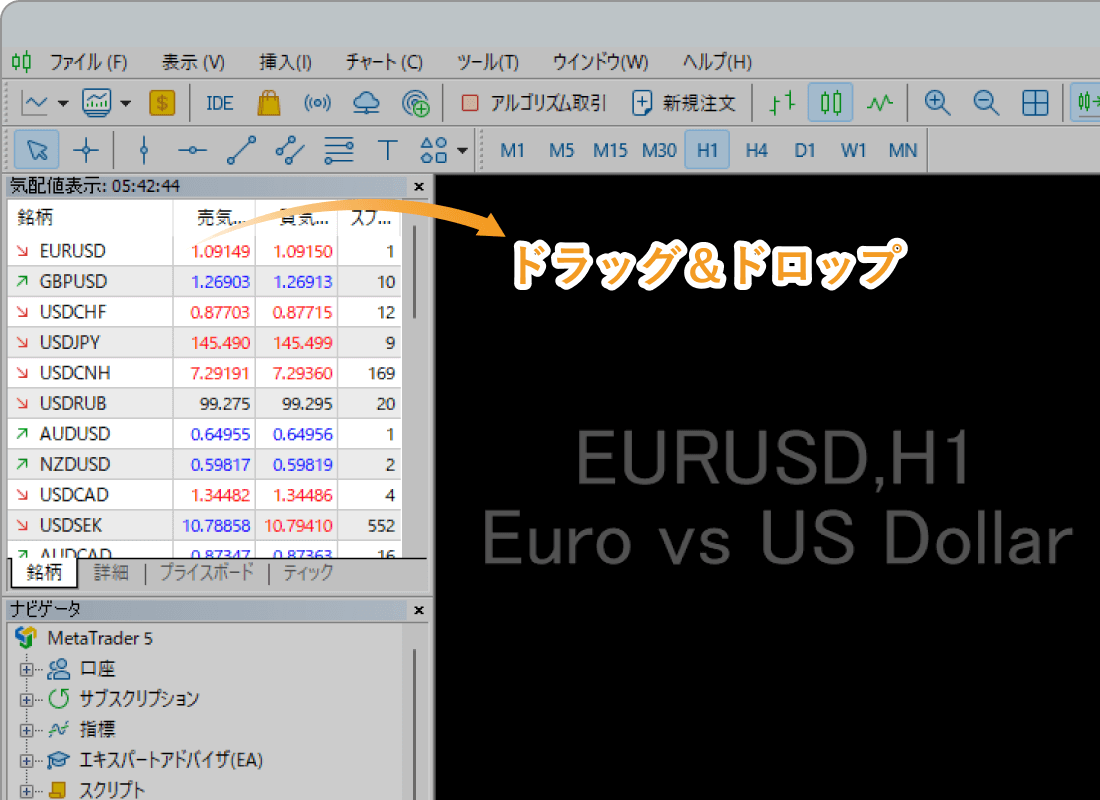Switch to line chart mode

tap(880, 103)
